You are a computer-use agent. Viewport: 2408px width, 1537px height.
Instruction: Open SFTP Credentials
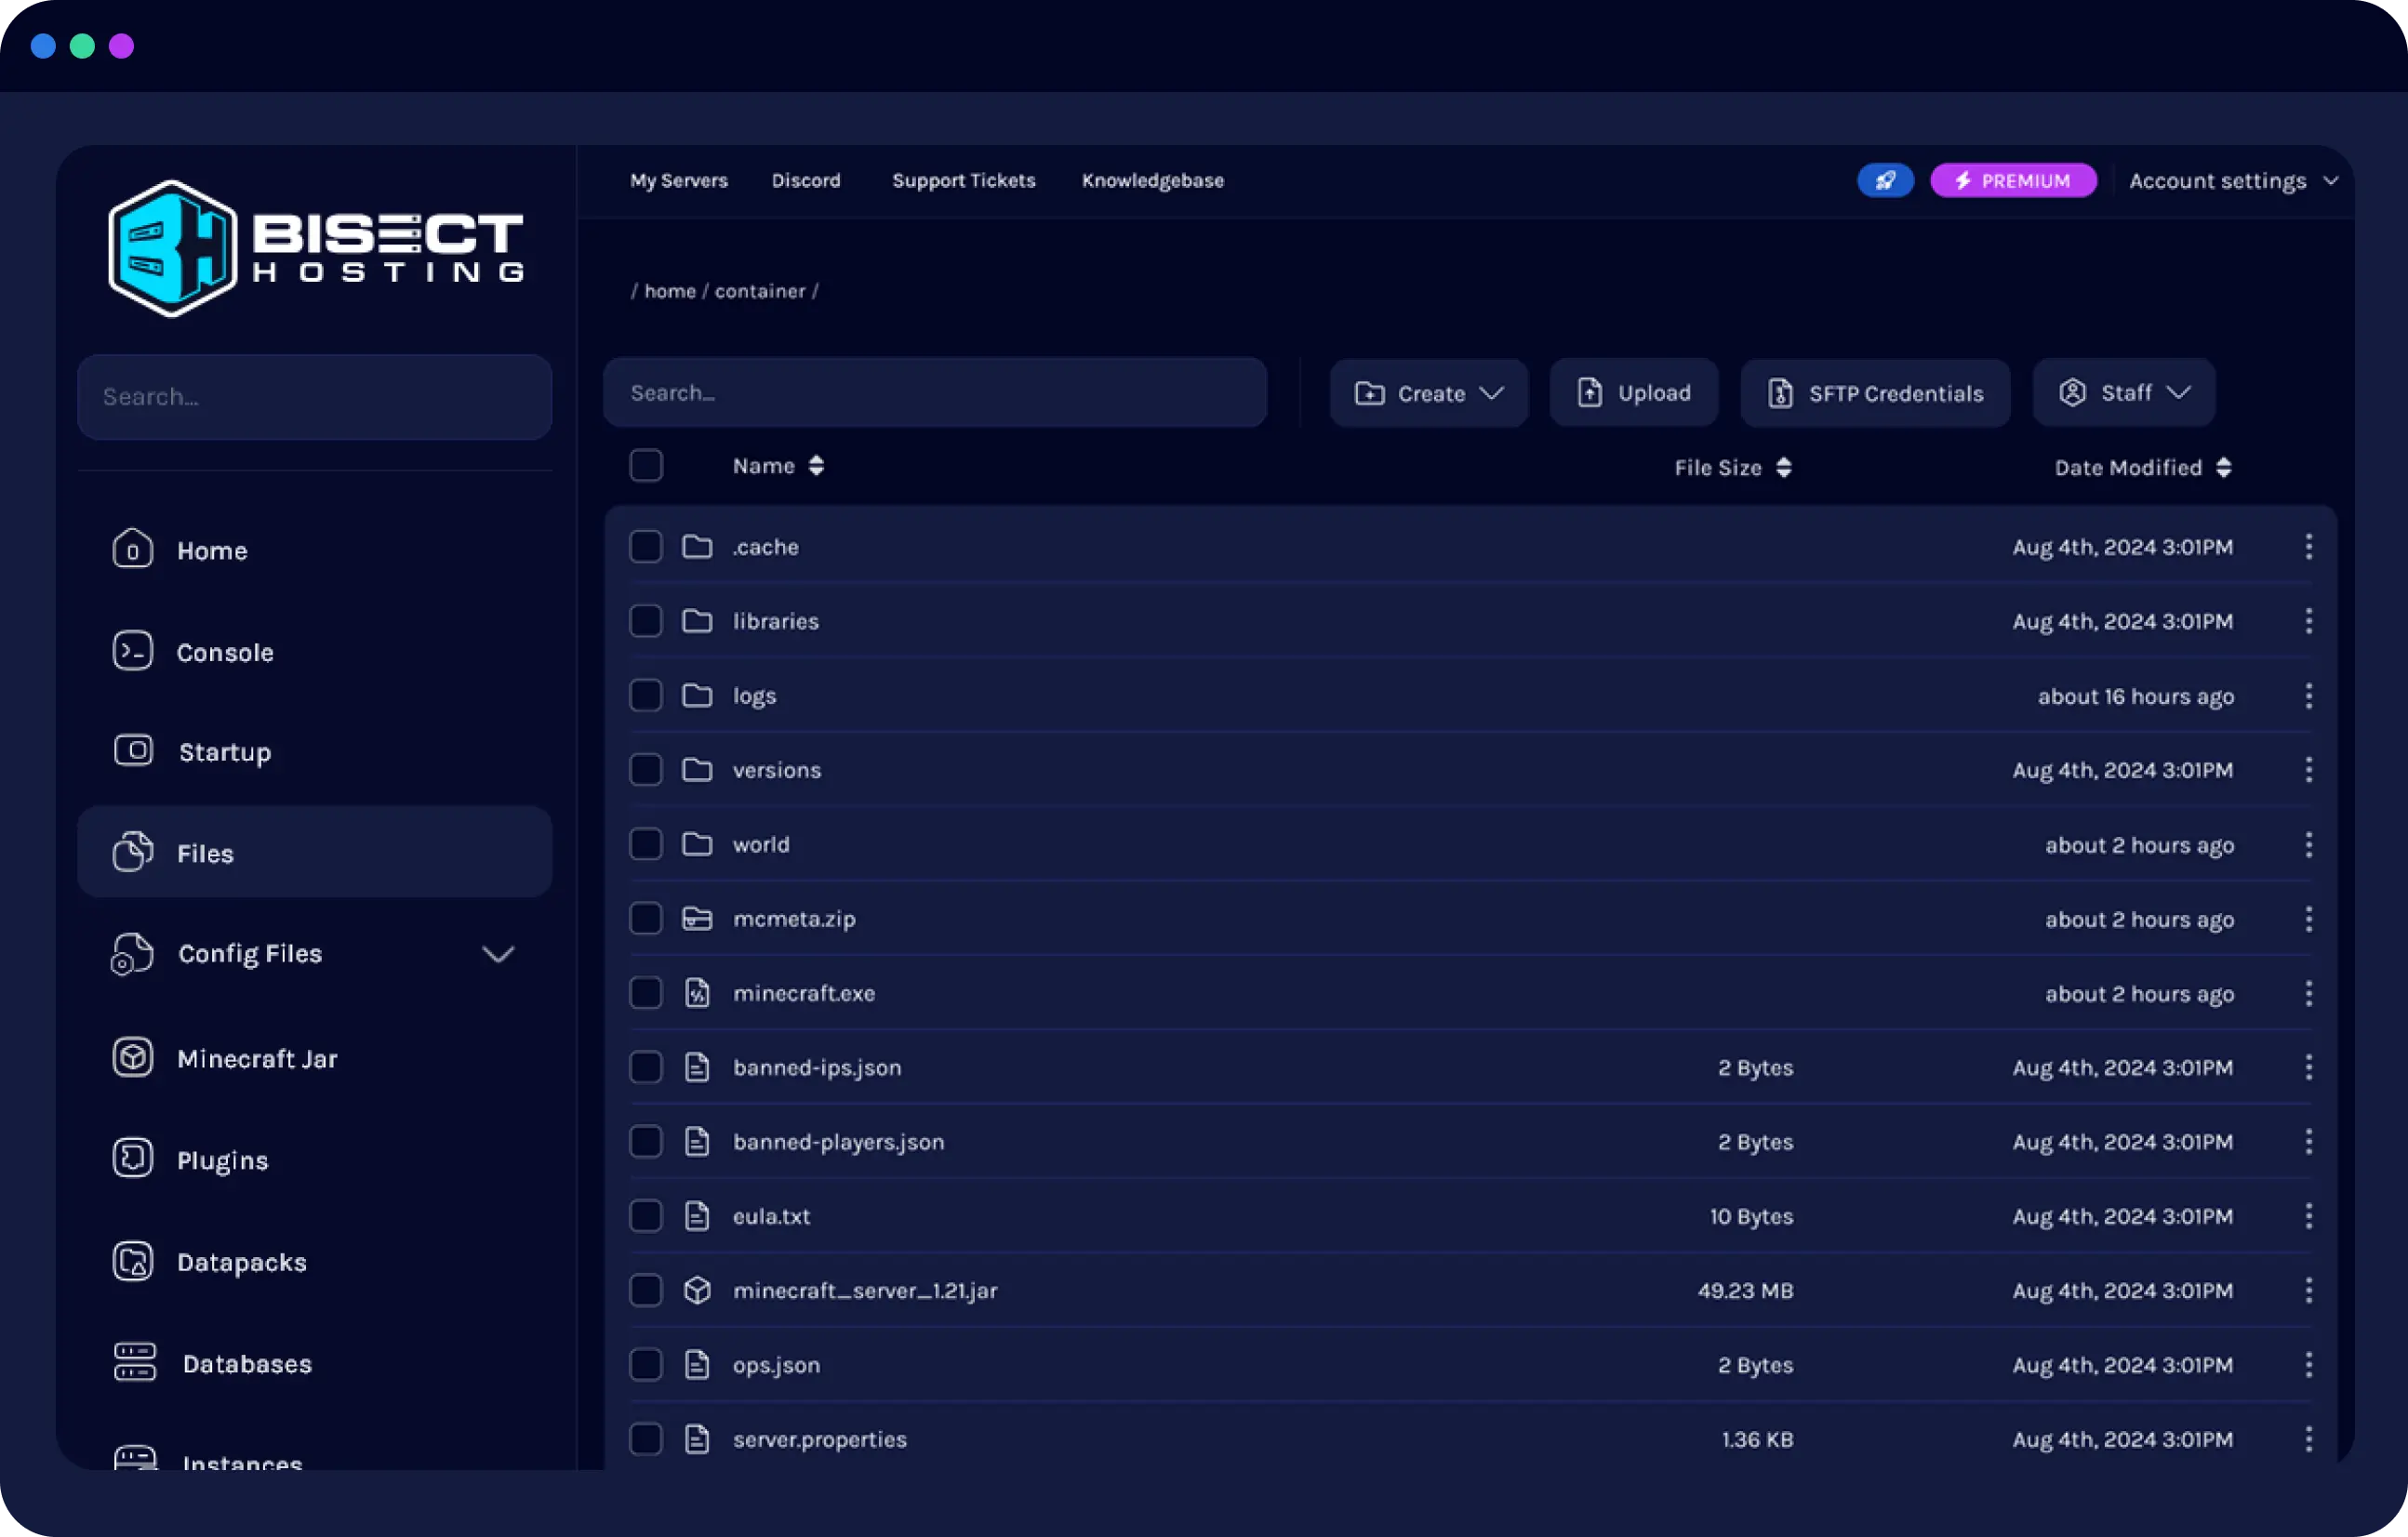coord(1875,392)
